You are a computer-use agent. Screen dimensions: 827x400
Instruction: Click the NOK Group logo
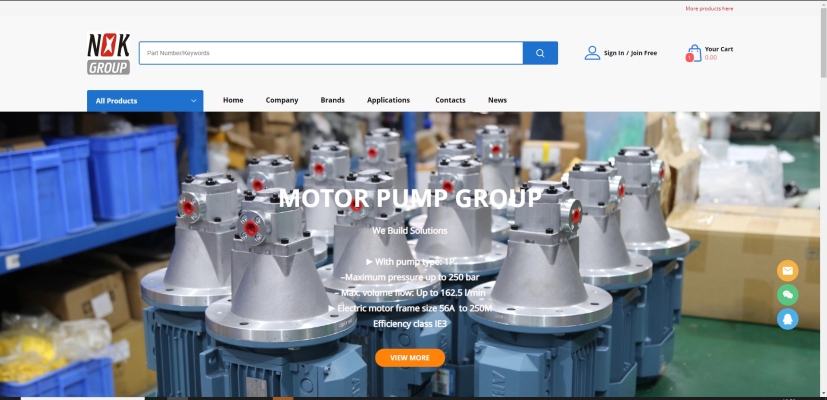click(x=108, y=53)
